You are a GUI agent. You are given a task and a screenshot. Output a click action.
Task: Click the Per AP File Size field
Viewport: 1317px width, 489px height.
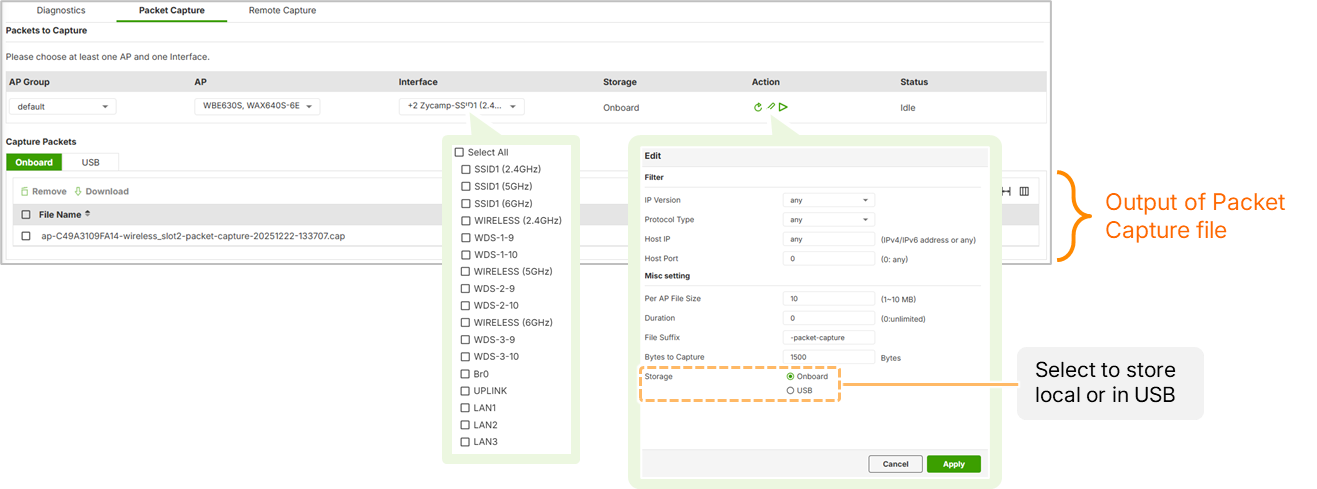coord(828,298)
